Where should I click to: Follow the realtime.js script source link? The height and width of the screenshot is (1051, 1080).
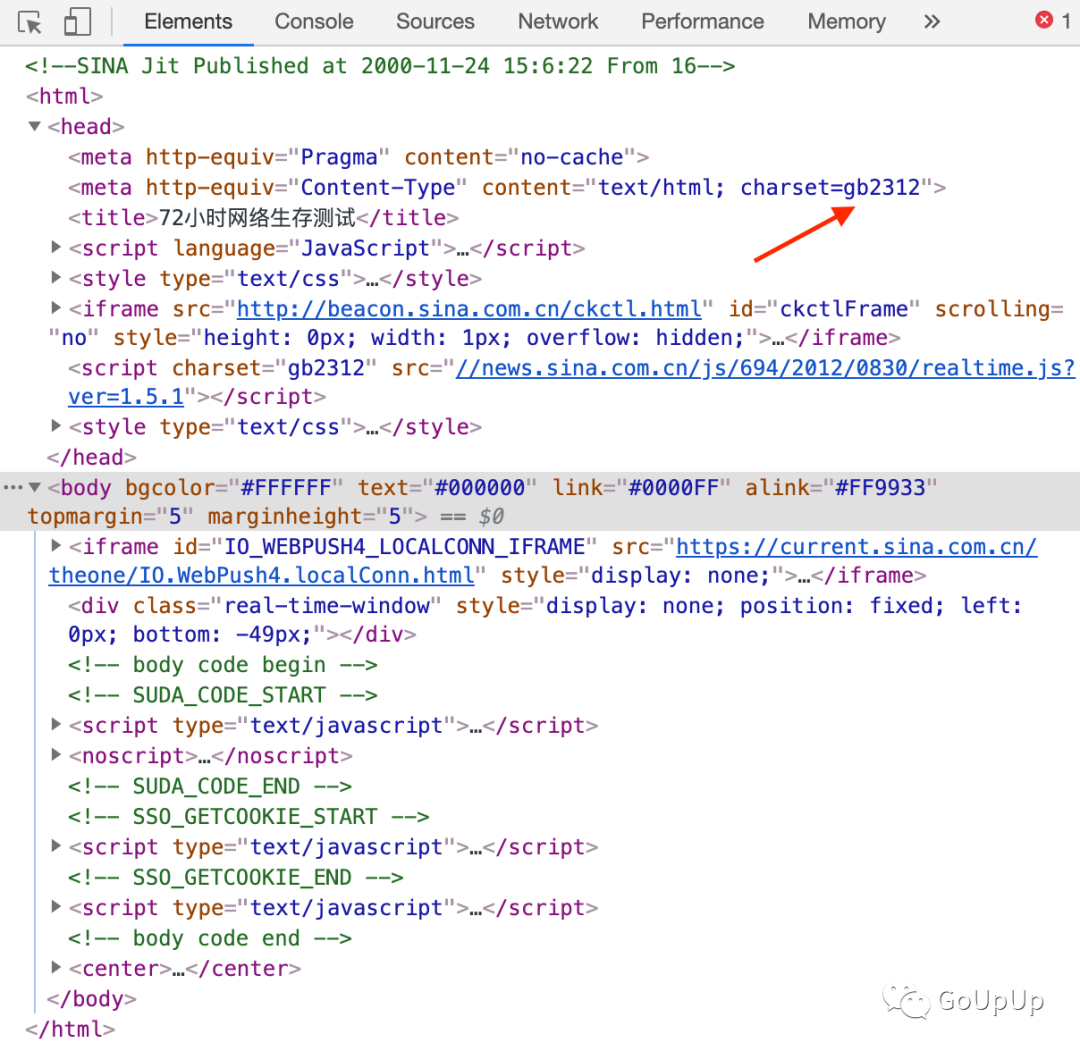(x=765, y=368)
